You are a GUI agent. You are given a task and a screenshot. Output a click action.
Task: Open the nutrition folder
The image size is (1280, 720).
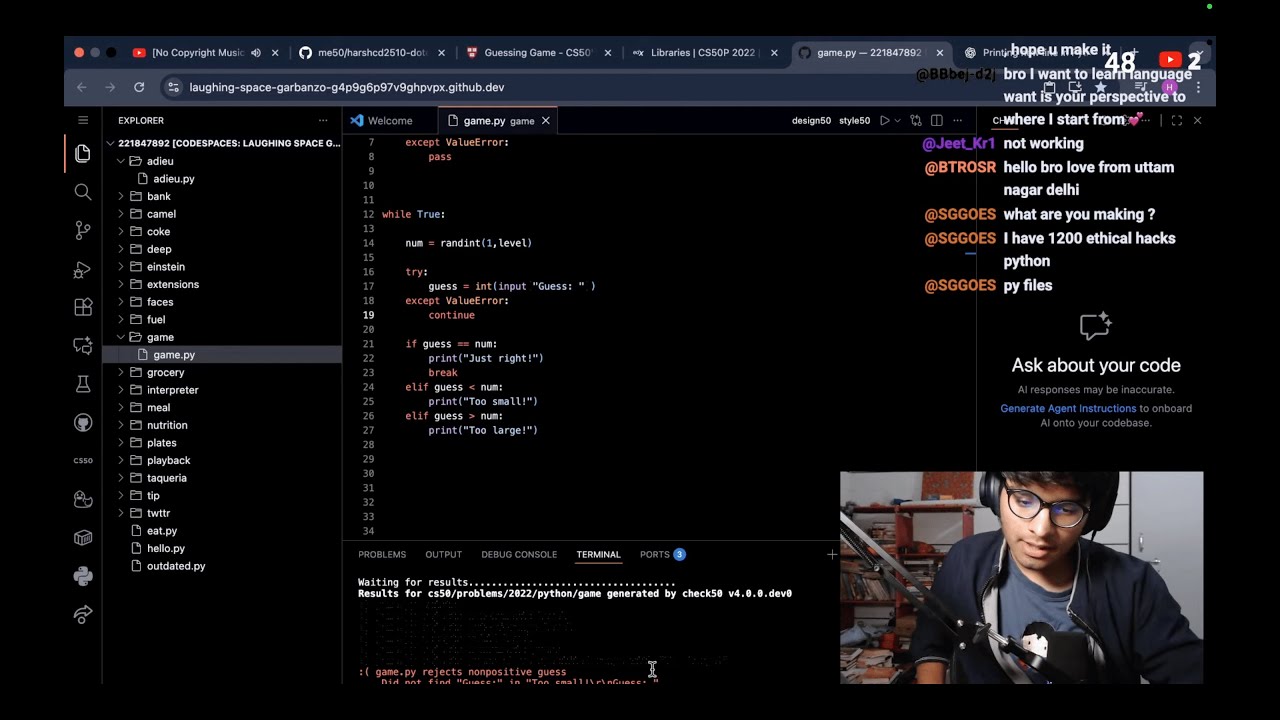point(167,425)
